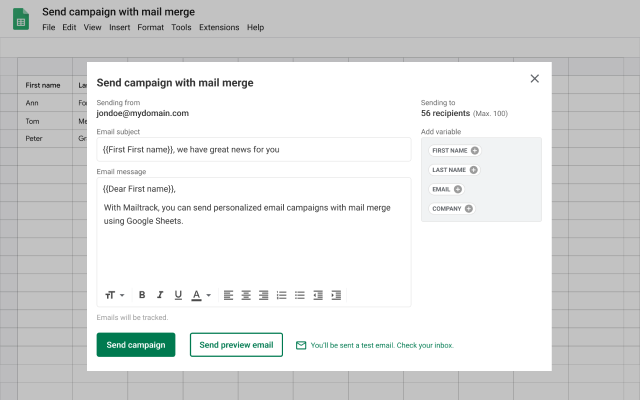
Task: Click inside the Email message body
Action: click(254, 241)
